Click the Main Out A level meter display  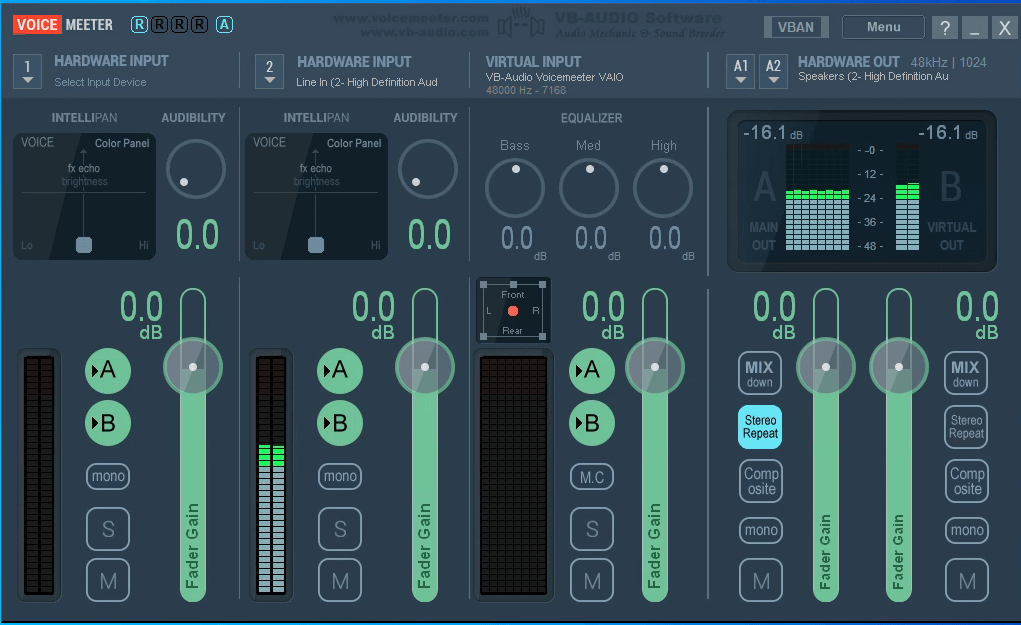pos(817,198)
